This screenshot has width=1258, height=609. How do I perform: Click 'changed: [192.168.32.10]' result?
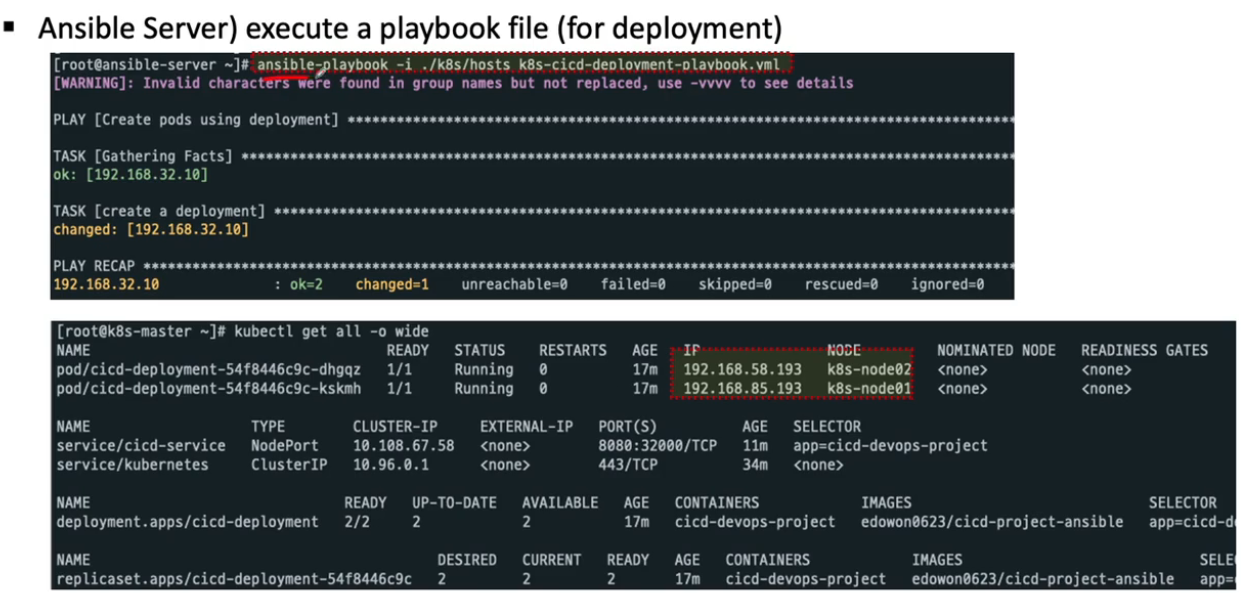point(150,230)
